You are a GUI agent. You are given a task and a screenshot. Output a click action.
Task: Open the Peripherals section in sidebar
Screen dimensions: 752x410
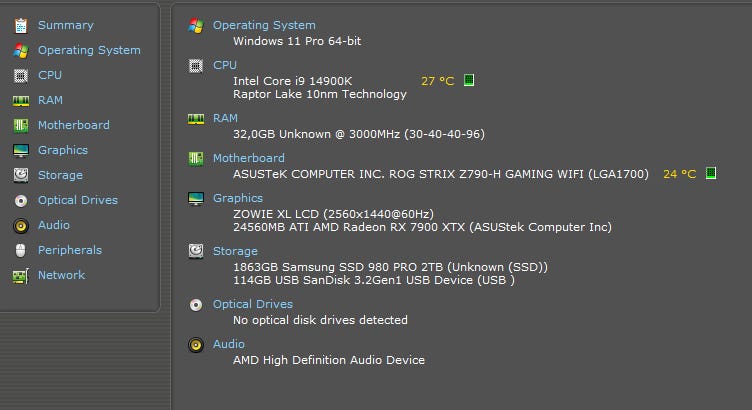pos(69,250)
